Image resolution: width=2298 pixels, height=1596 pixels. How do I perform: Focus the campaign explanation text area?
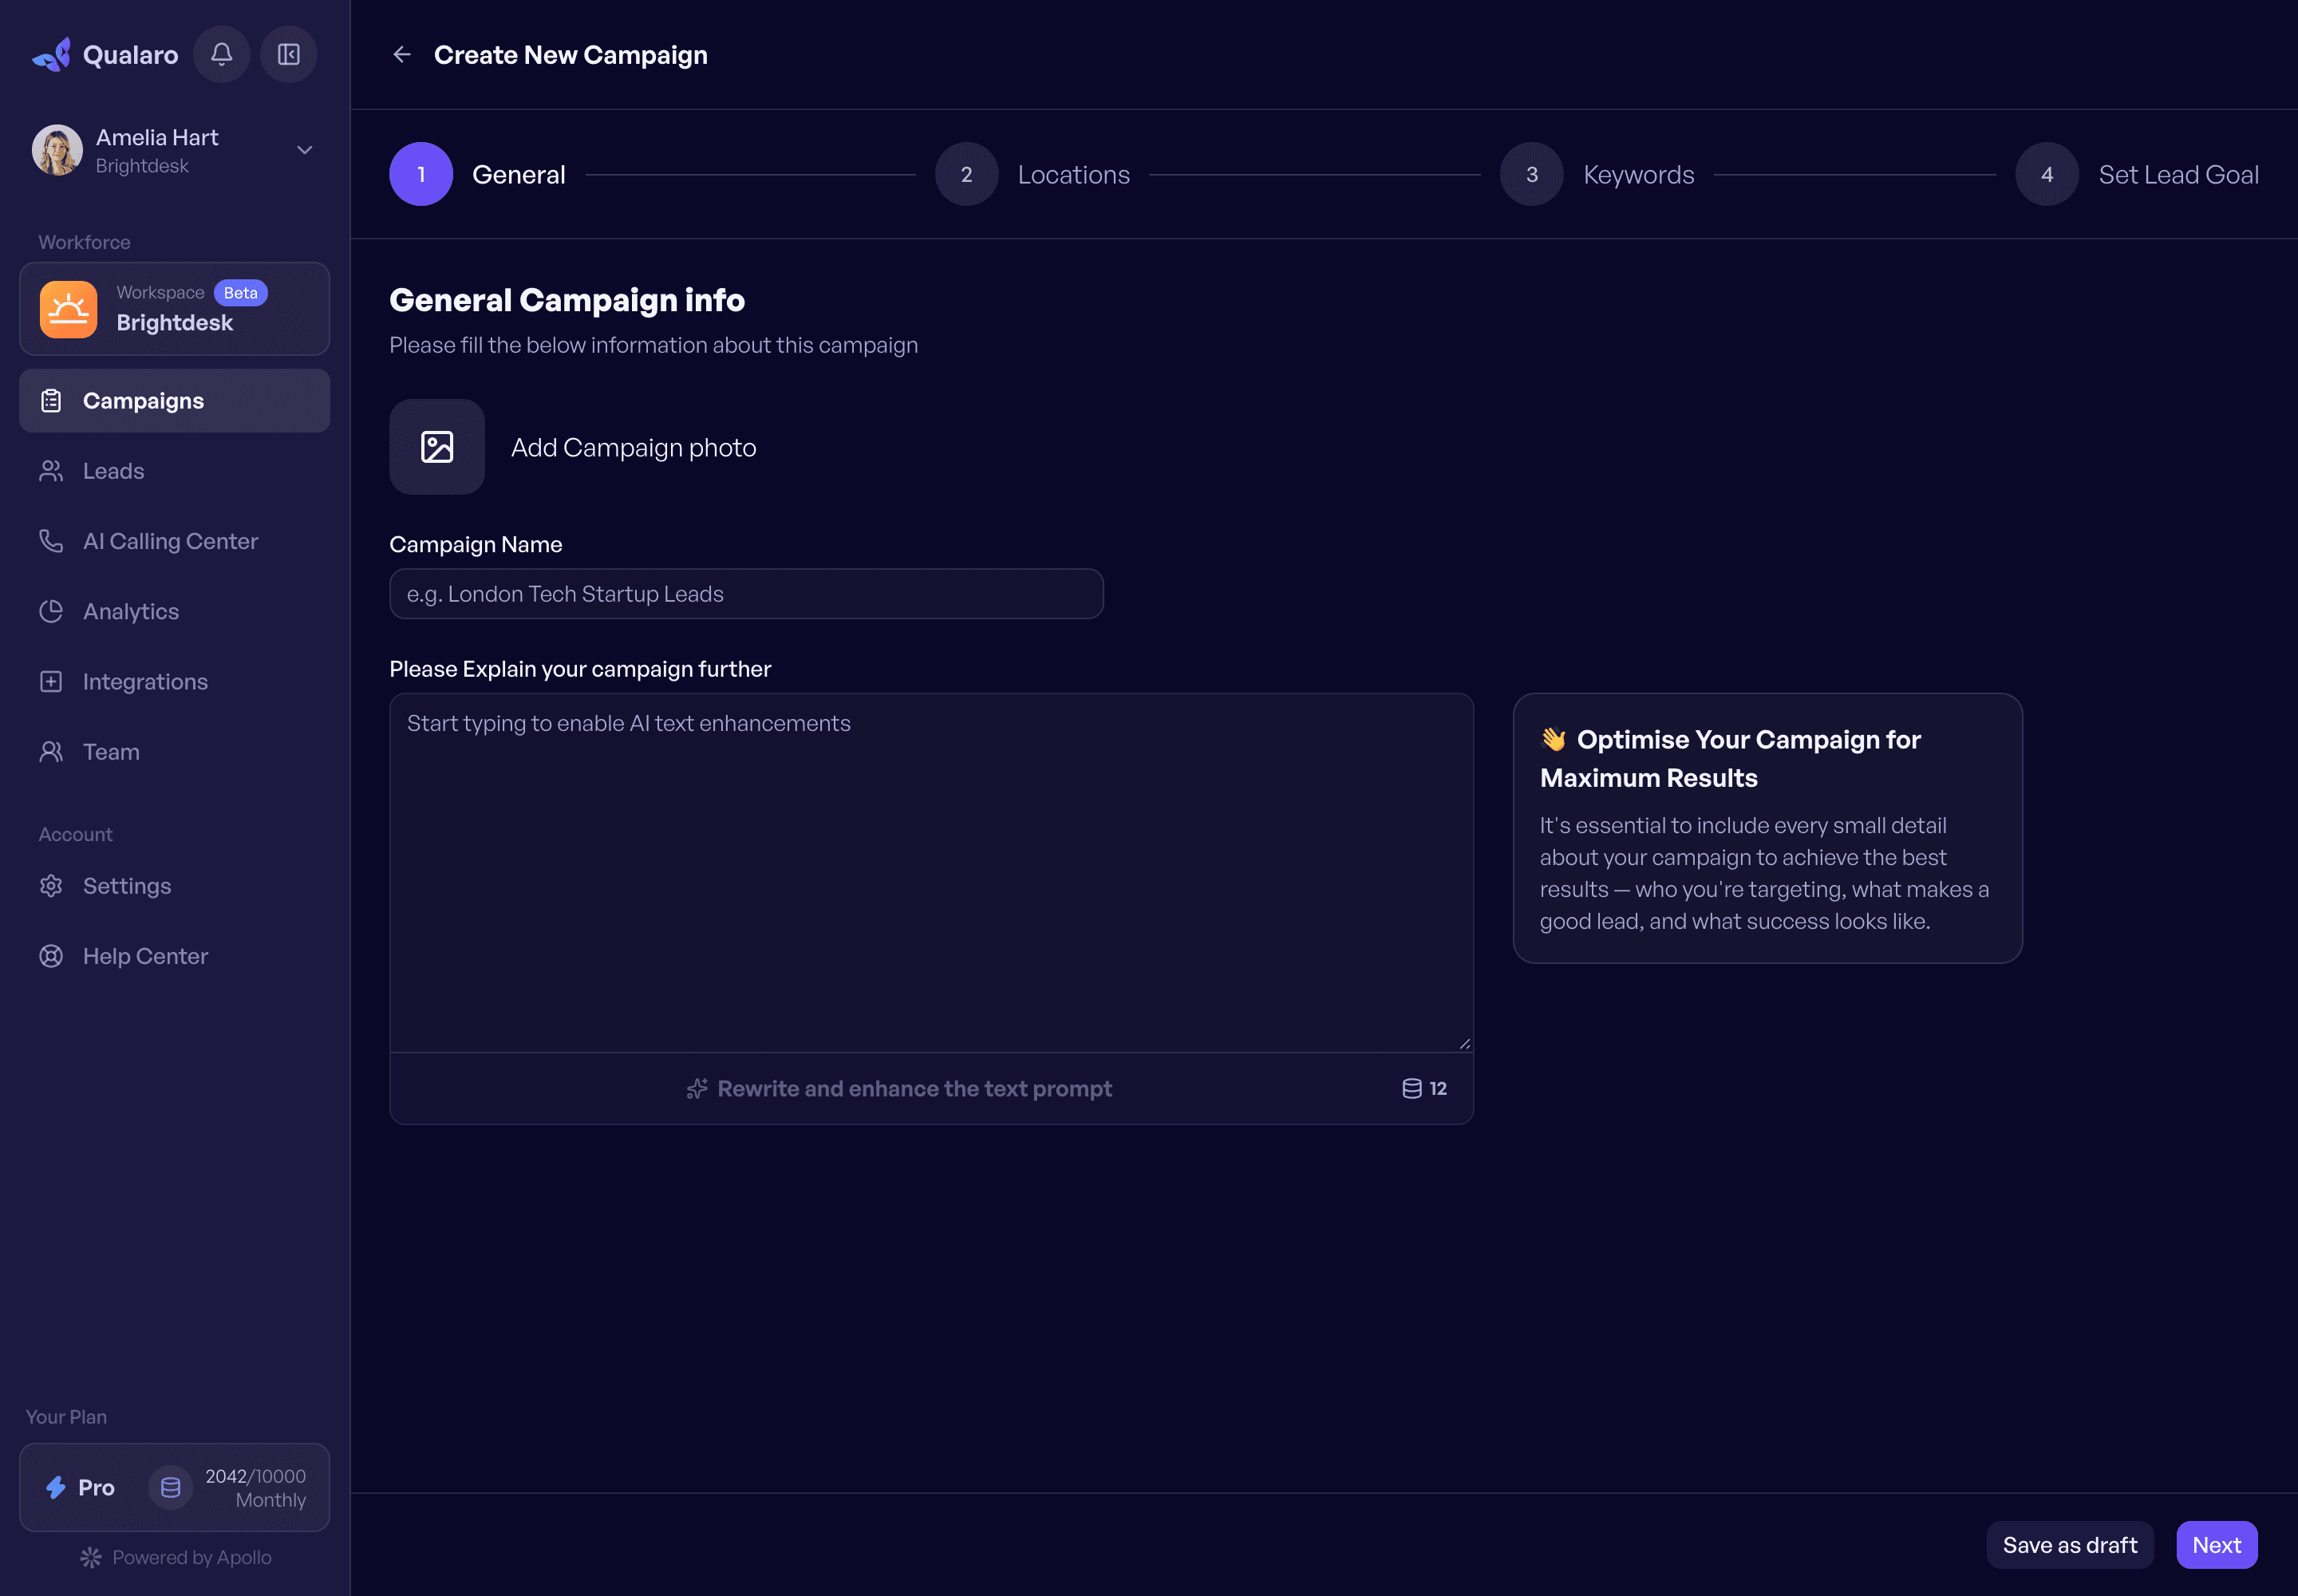931,872
